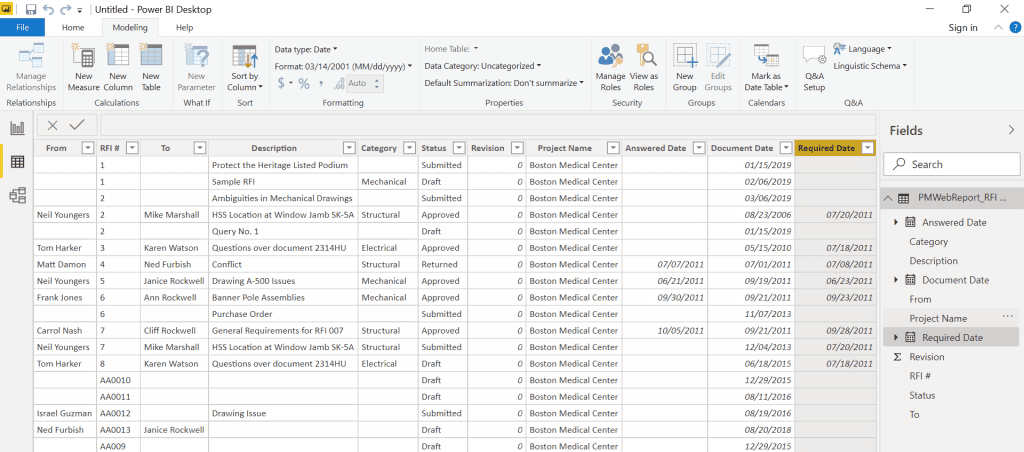Apply thousands separator comma format
This screenshot has width=1024, height=452.
tap(321, 84)
